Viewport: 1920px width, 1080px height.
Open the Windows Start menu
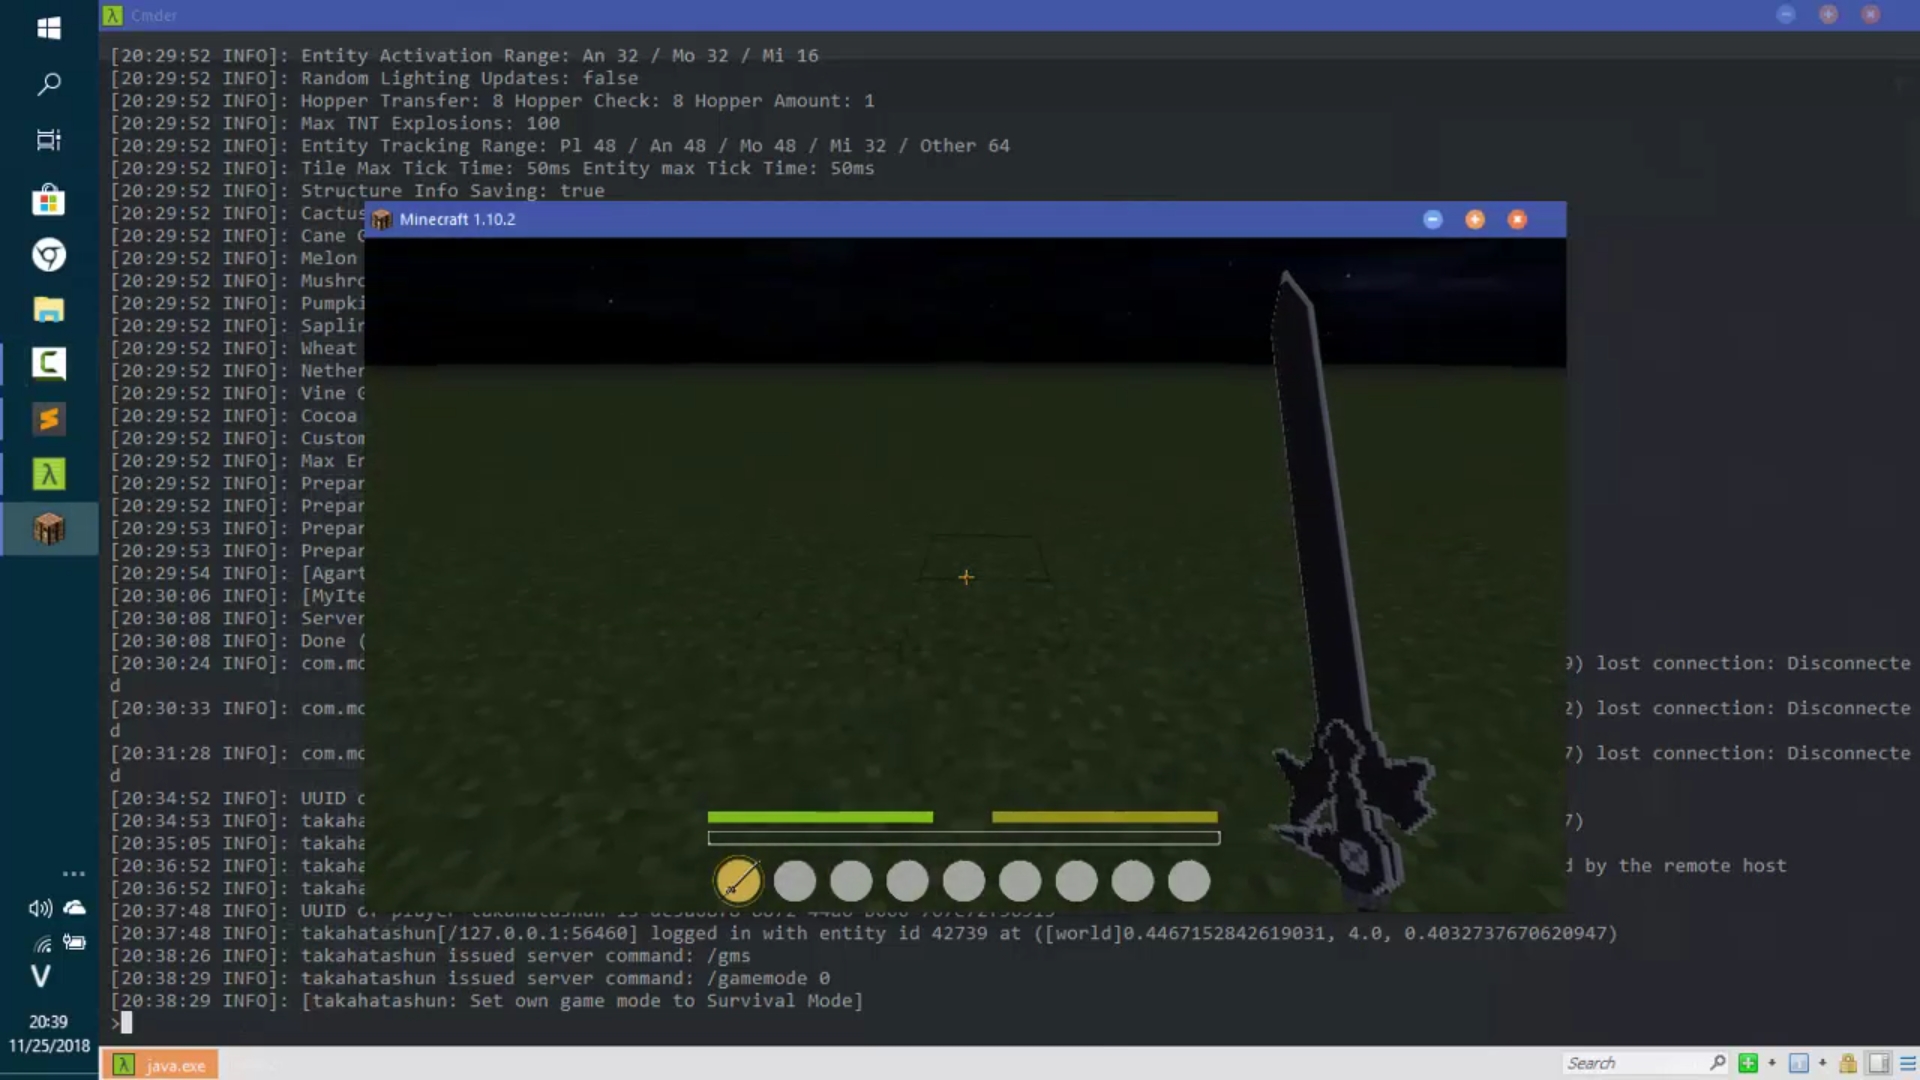click(48, 28)
